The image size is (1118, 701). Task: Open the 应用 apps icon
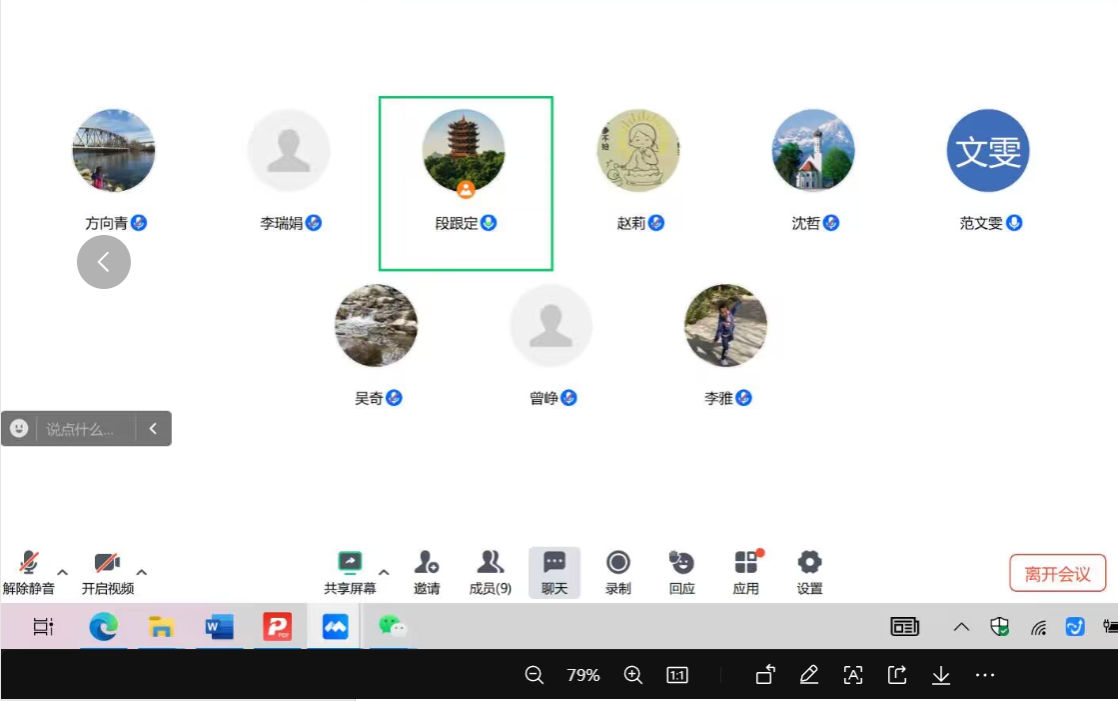click(746, 572)
